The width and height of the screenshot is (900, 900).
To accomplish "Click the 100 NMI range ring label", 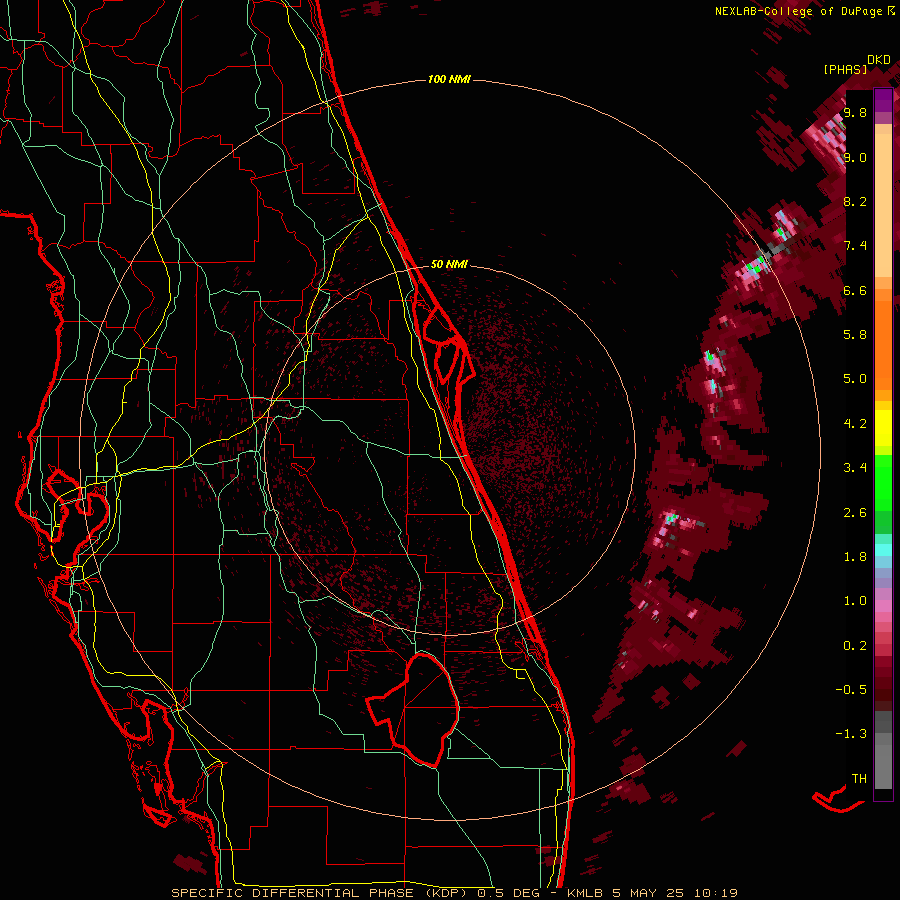I will tap(449, 79).
